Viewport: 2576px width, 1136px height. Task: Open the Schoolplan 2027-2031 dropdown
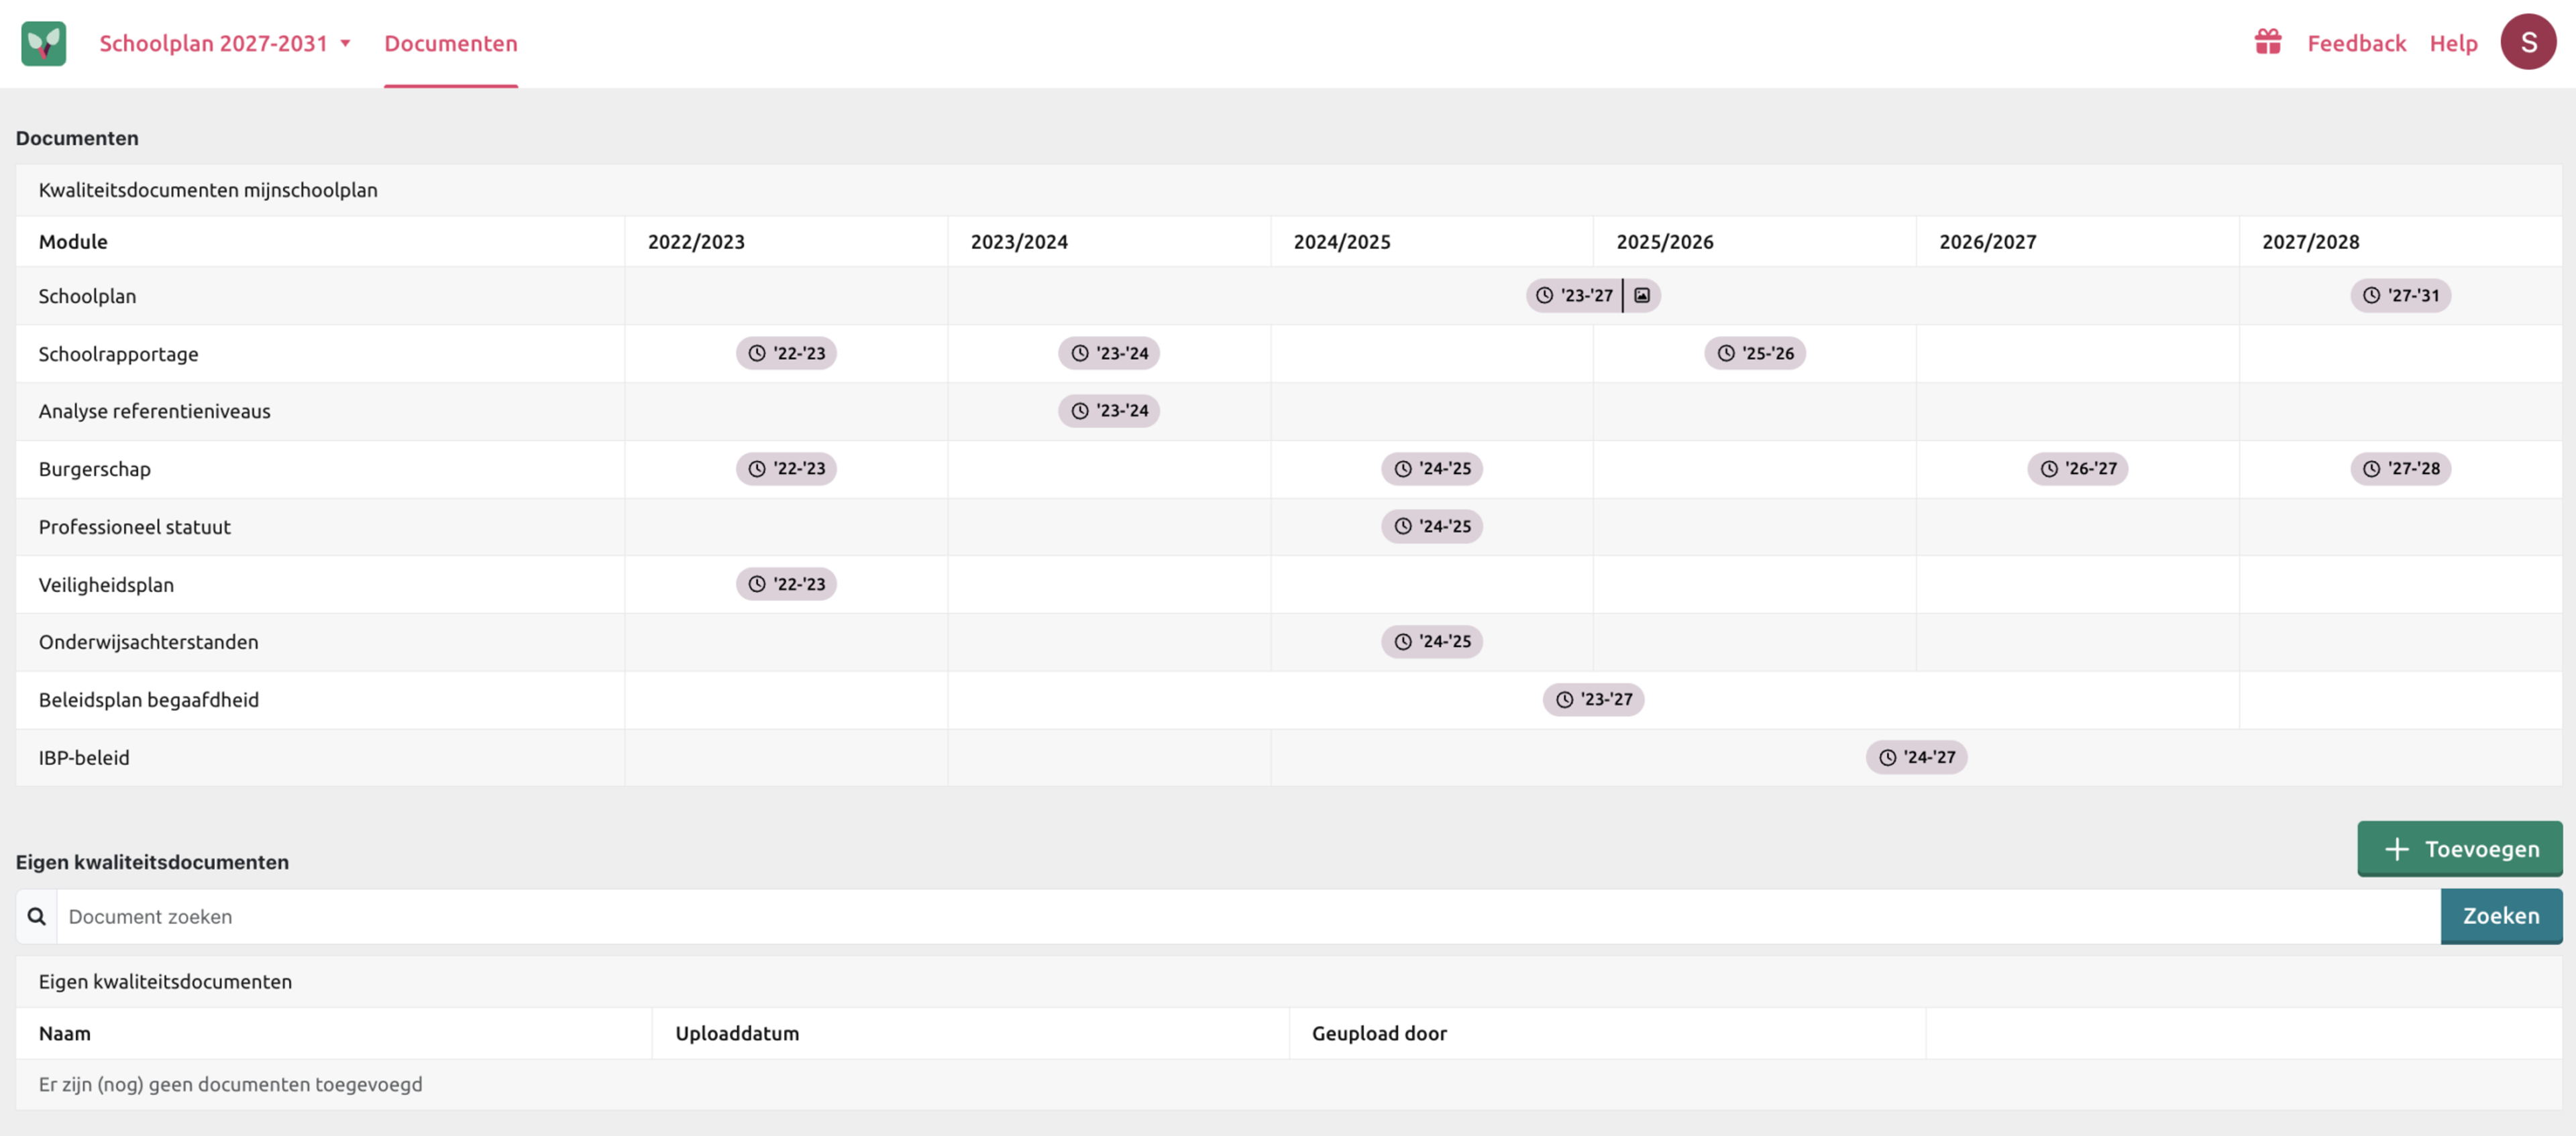[x=225, y=43]
